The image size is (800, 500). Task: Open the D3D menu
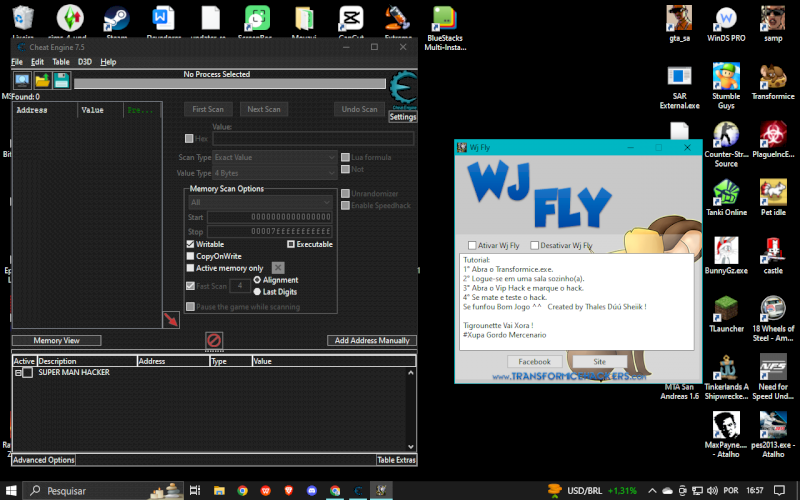[85, 62]
